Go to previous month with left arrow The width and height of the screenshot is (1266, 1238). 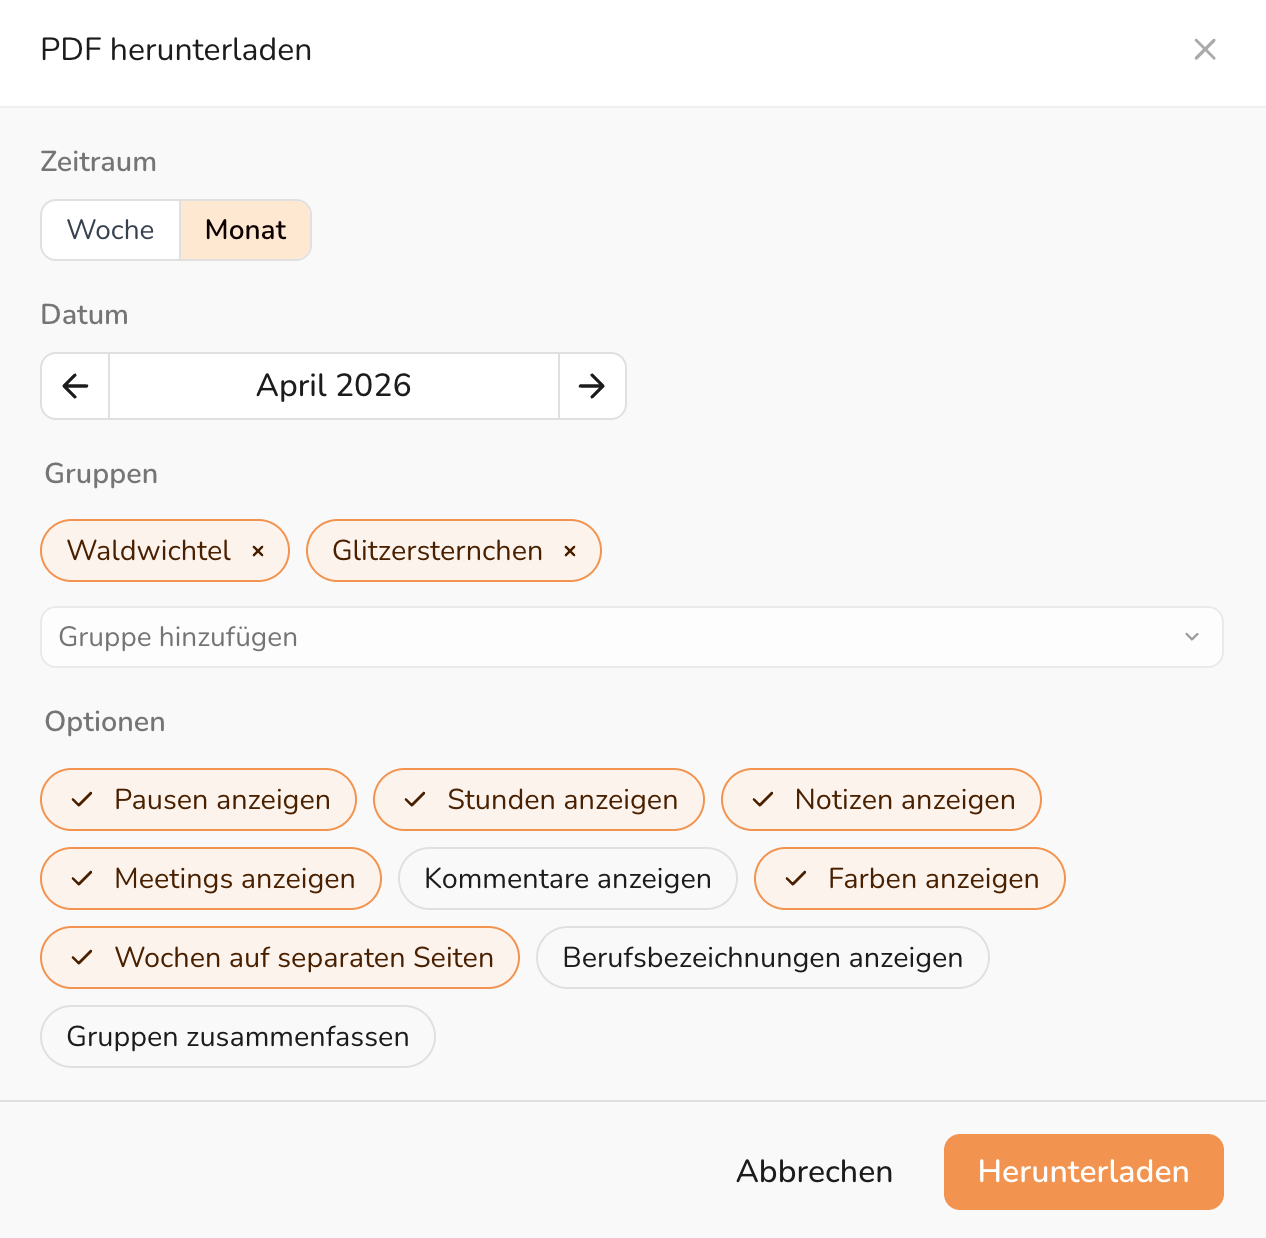[x=75, y=386]
